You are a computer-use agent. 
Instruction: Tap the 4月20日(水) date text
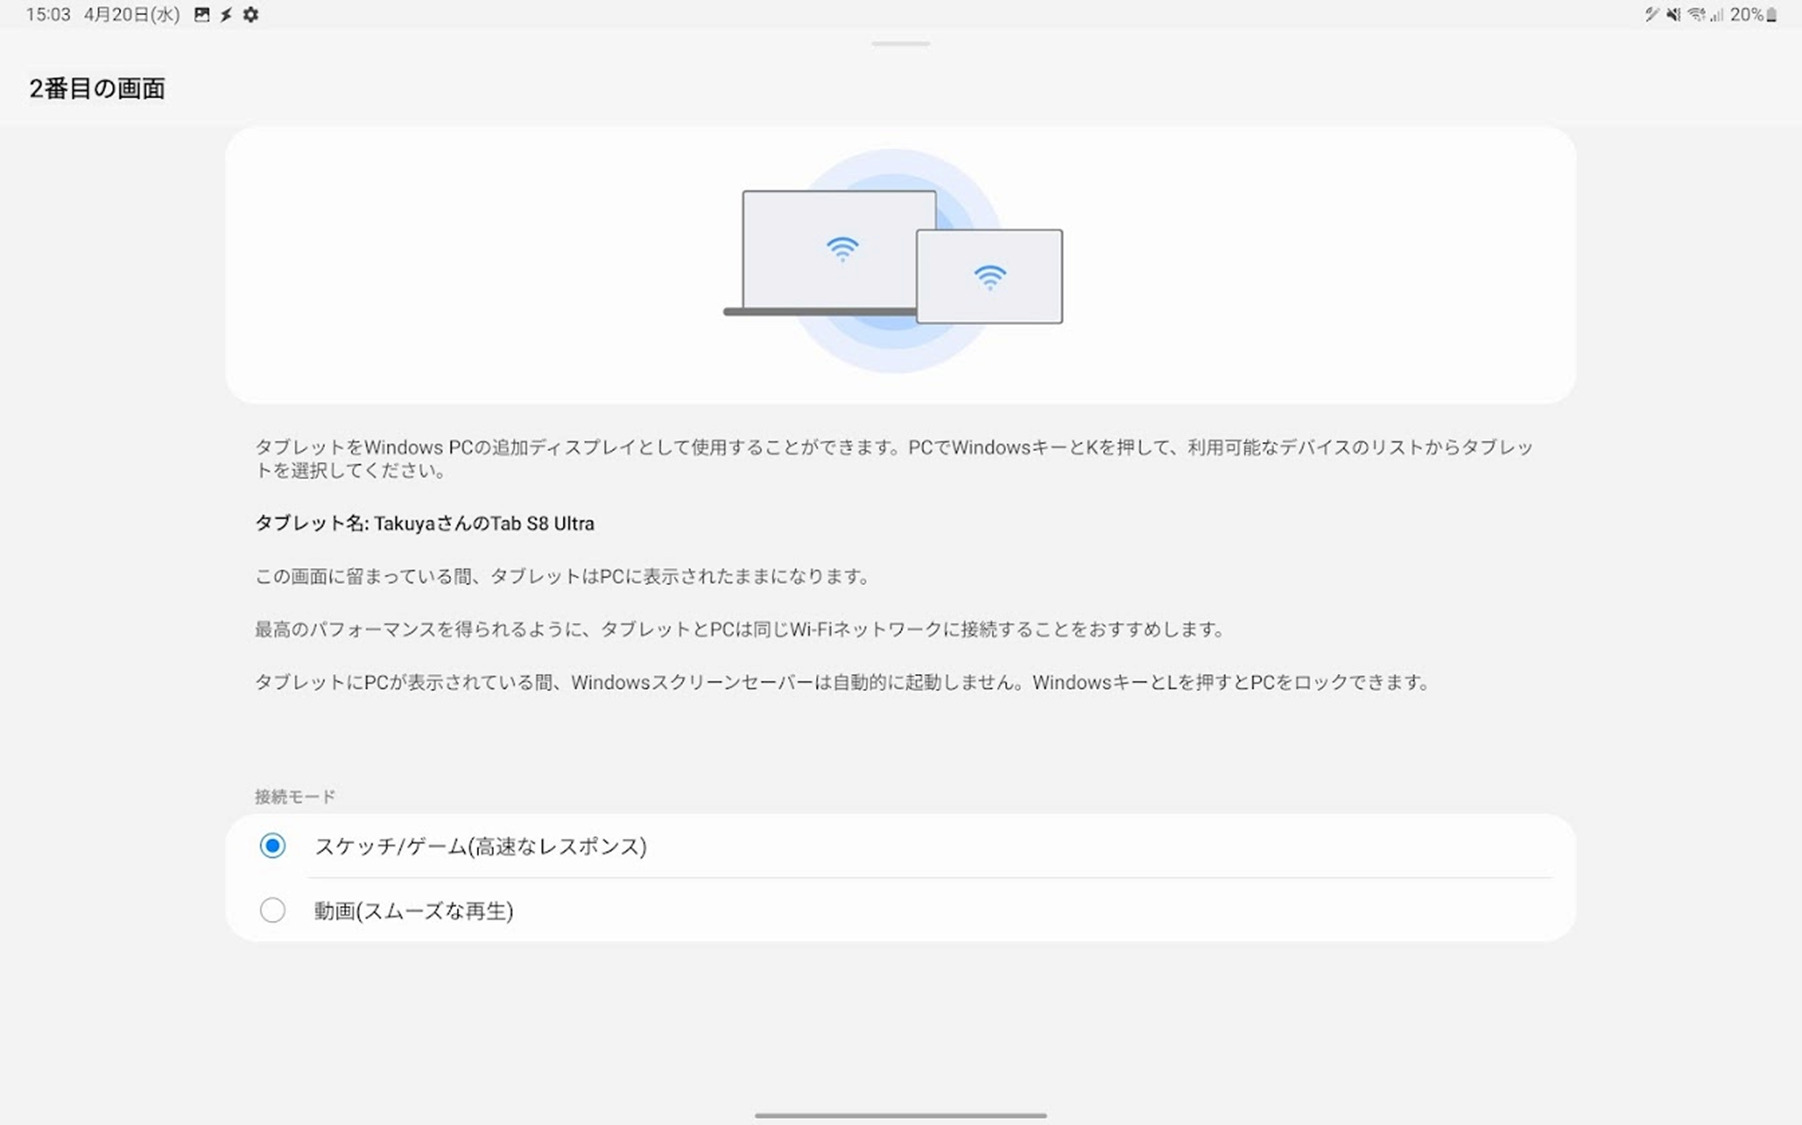coord(132,15)
